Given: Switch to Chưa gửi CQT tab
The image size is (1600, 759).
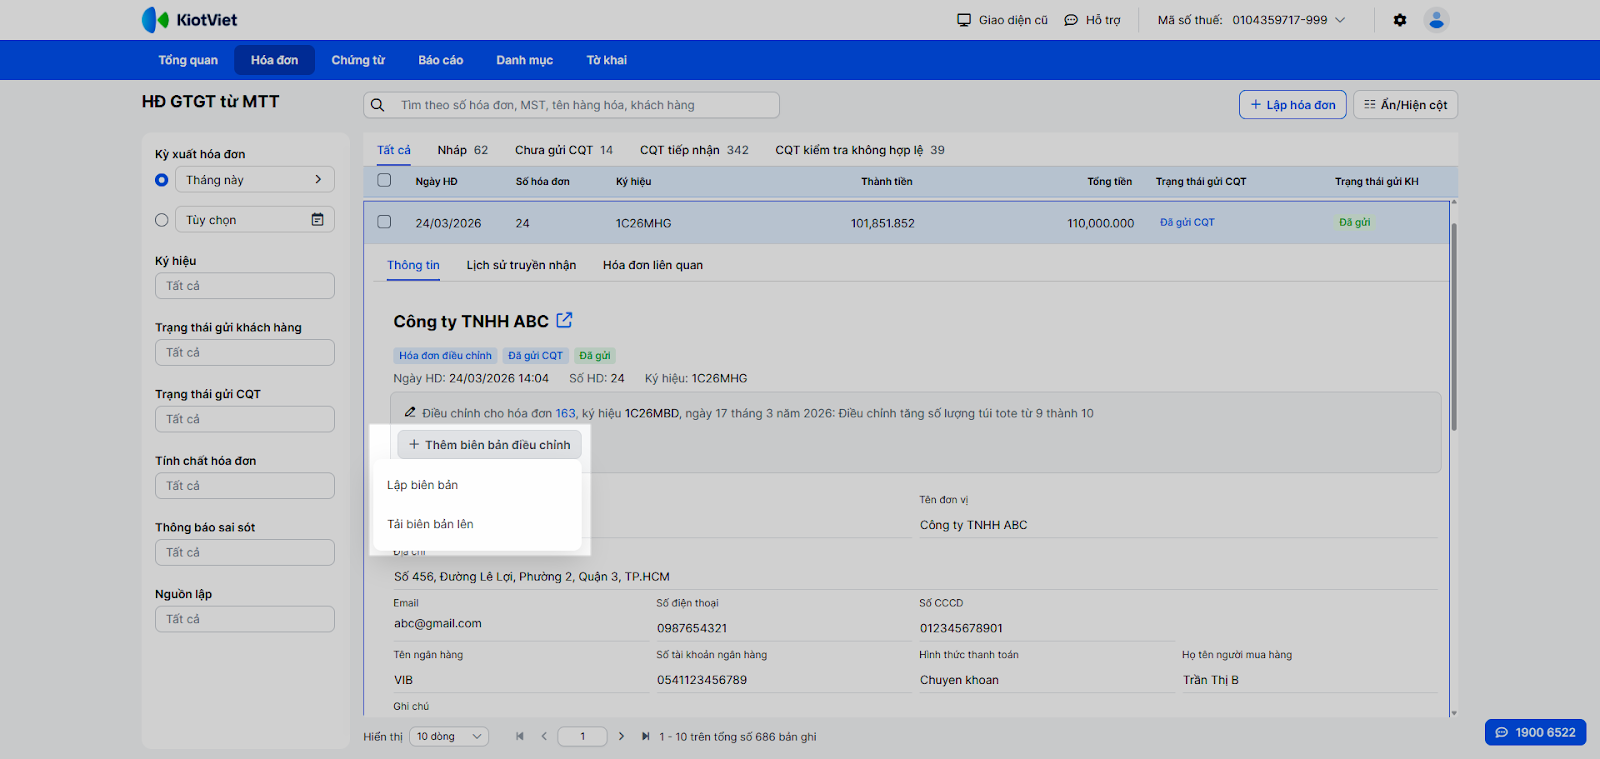Looking at the screenshot, I should coord(564,150).
